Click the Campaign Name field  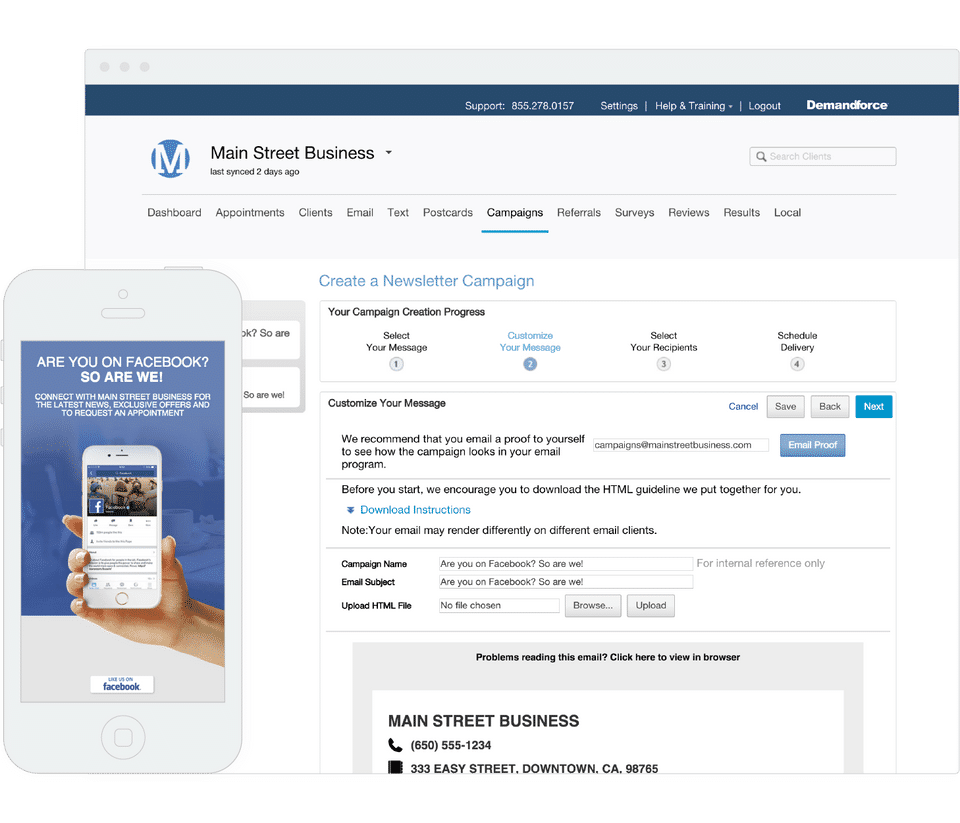(566, 564)
